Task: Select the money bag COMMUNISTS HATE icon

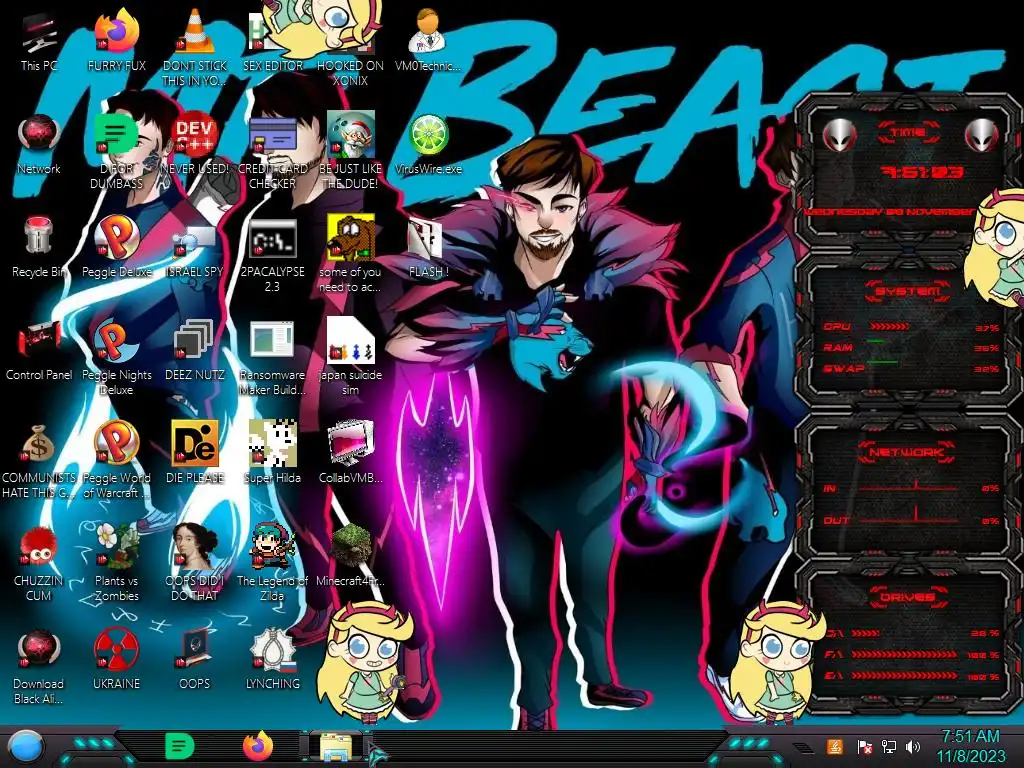Action: pos(39,444)
